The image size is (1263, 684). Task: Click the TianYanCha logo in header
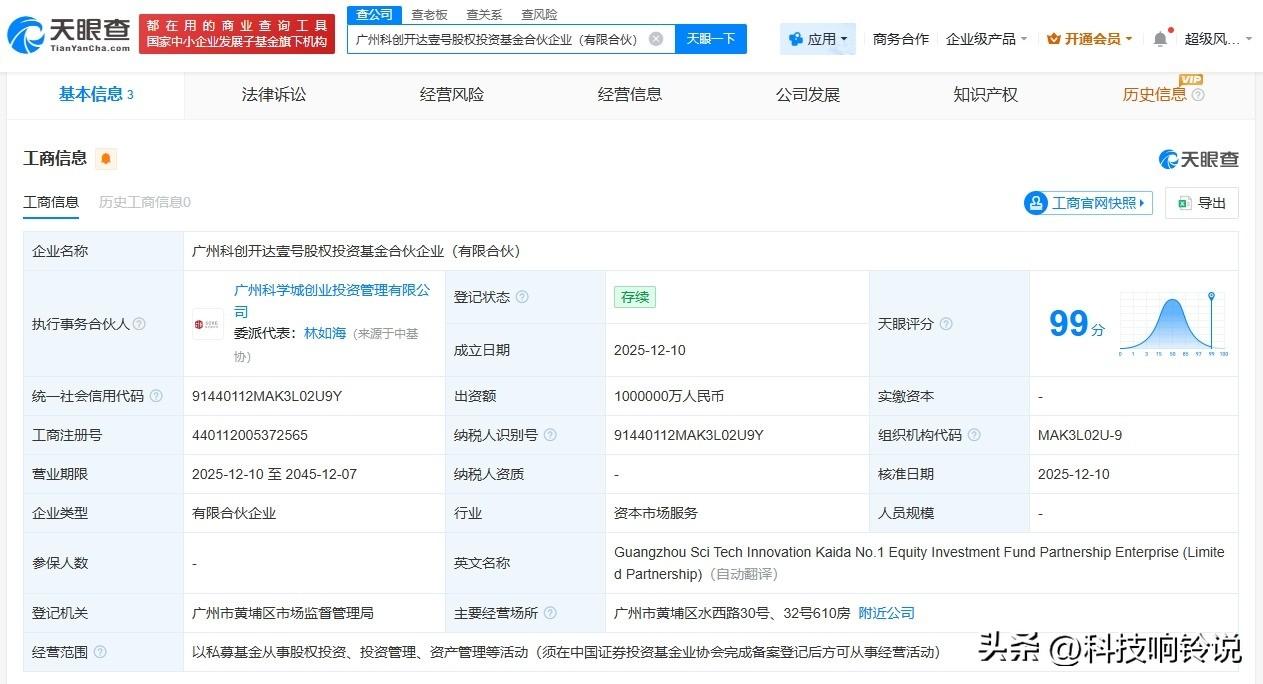tap(68, 34)
